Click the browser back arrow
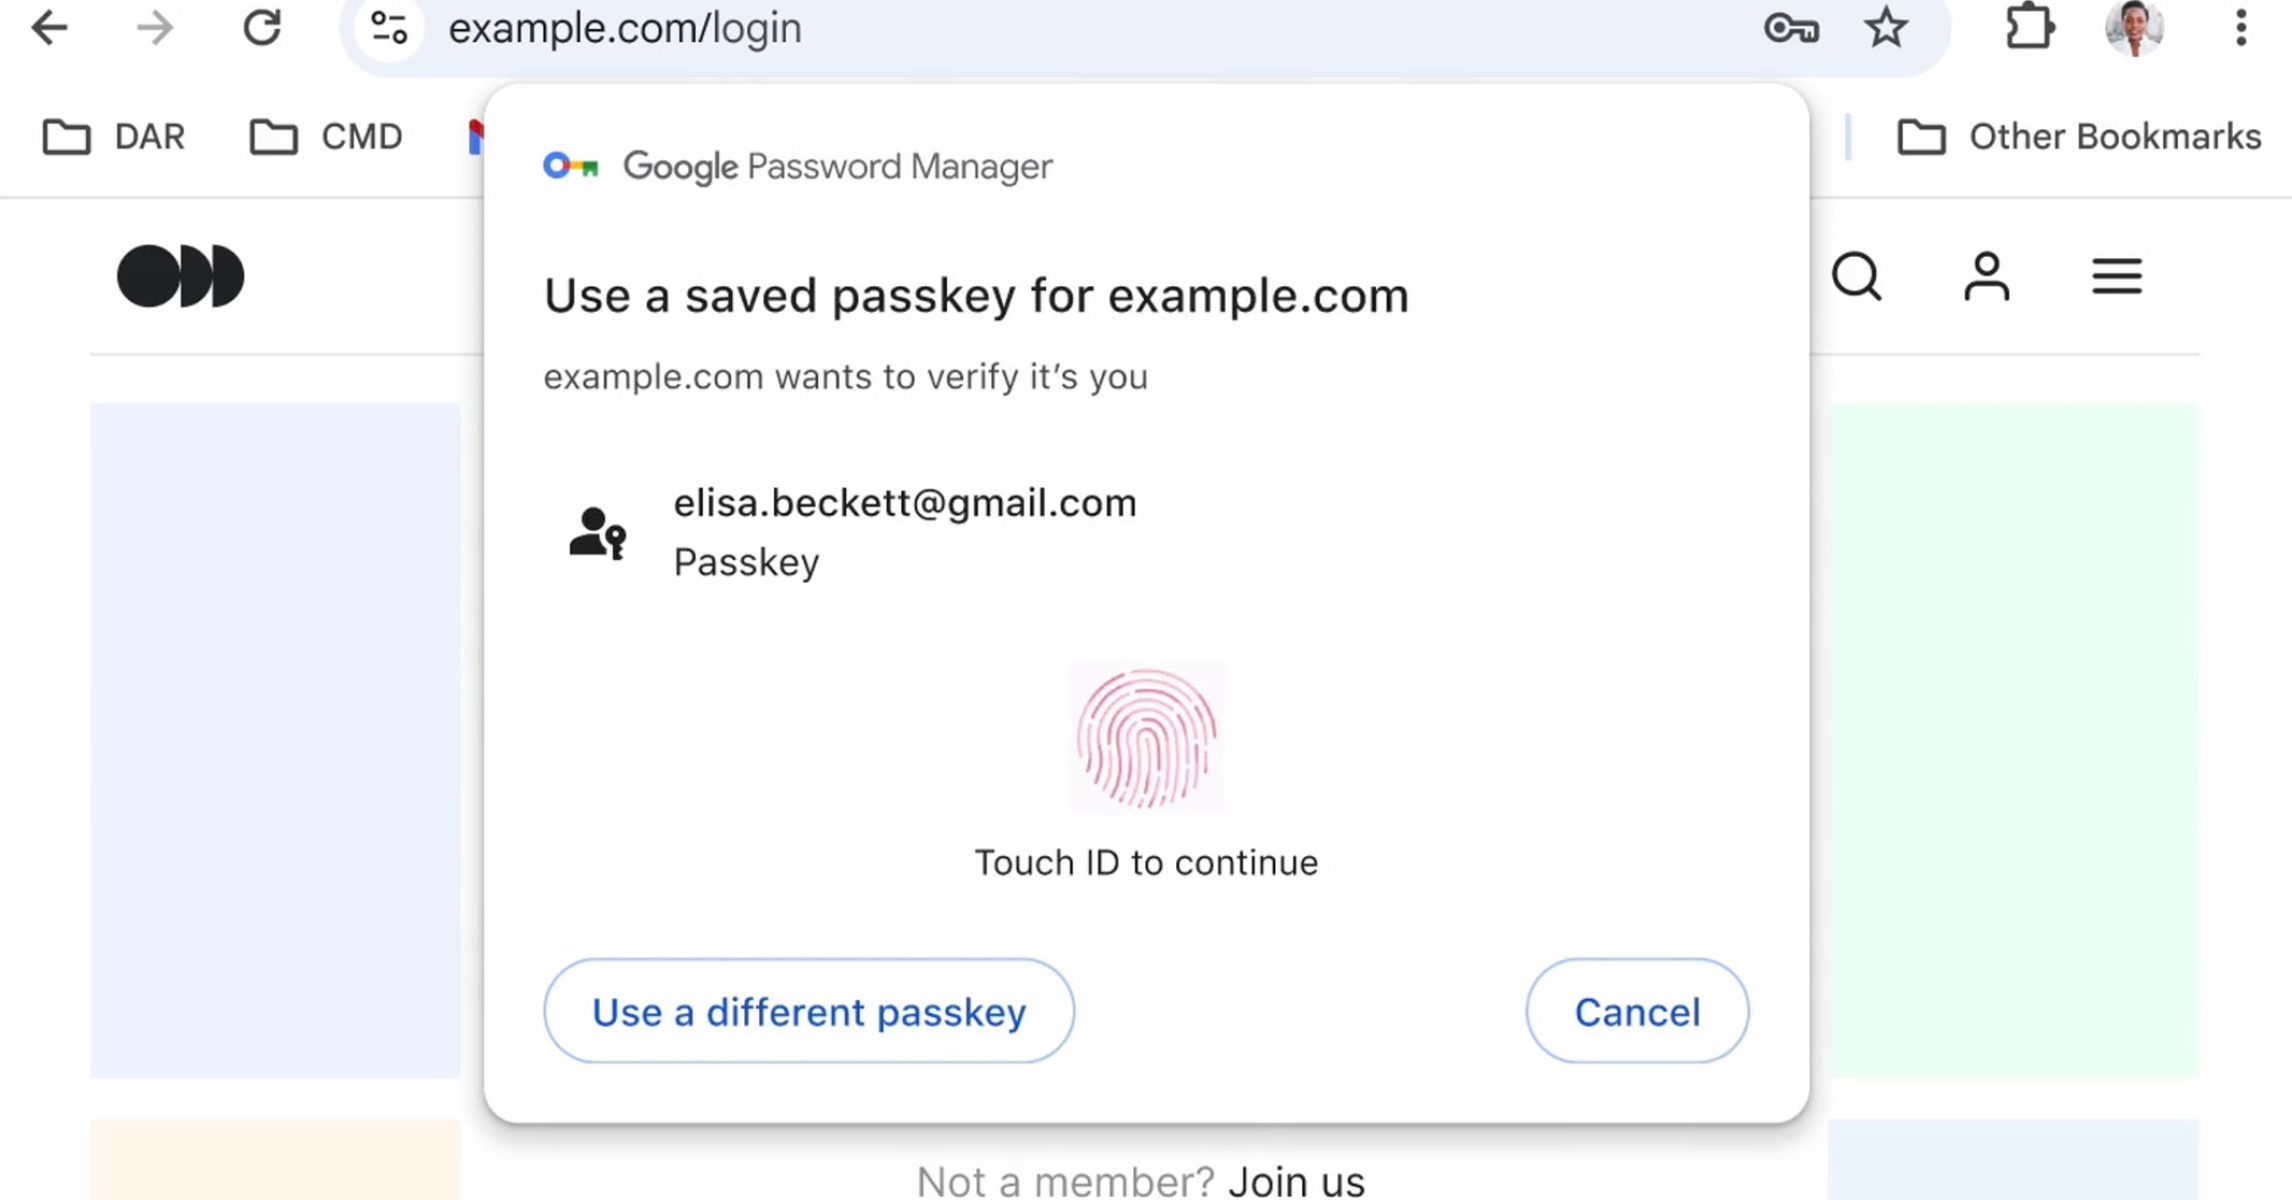The image size is (2292, 1200). (x=48, y=28)
